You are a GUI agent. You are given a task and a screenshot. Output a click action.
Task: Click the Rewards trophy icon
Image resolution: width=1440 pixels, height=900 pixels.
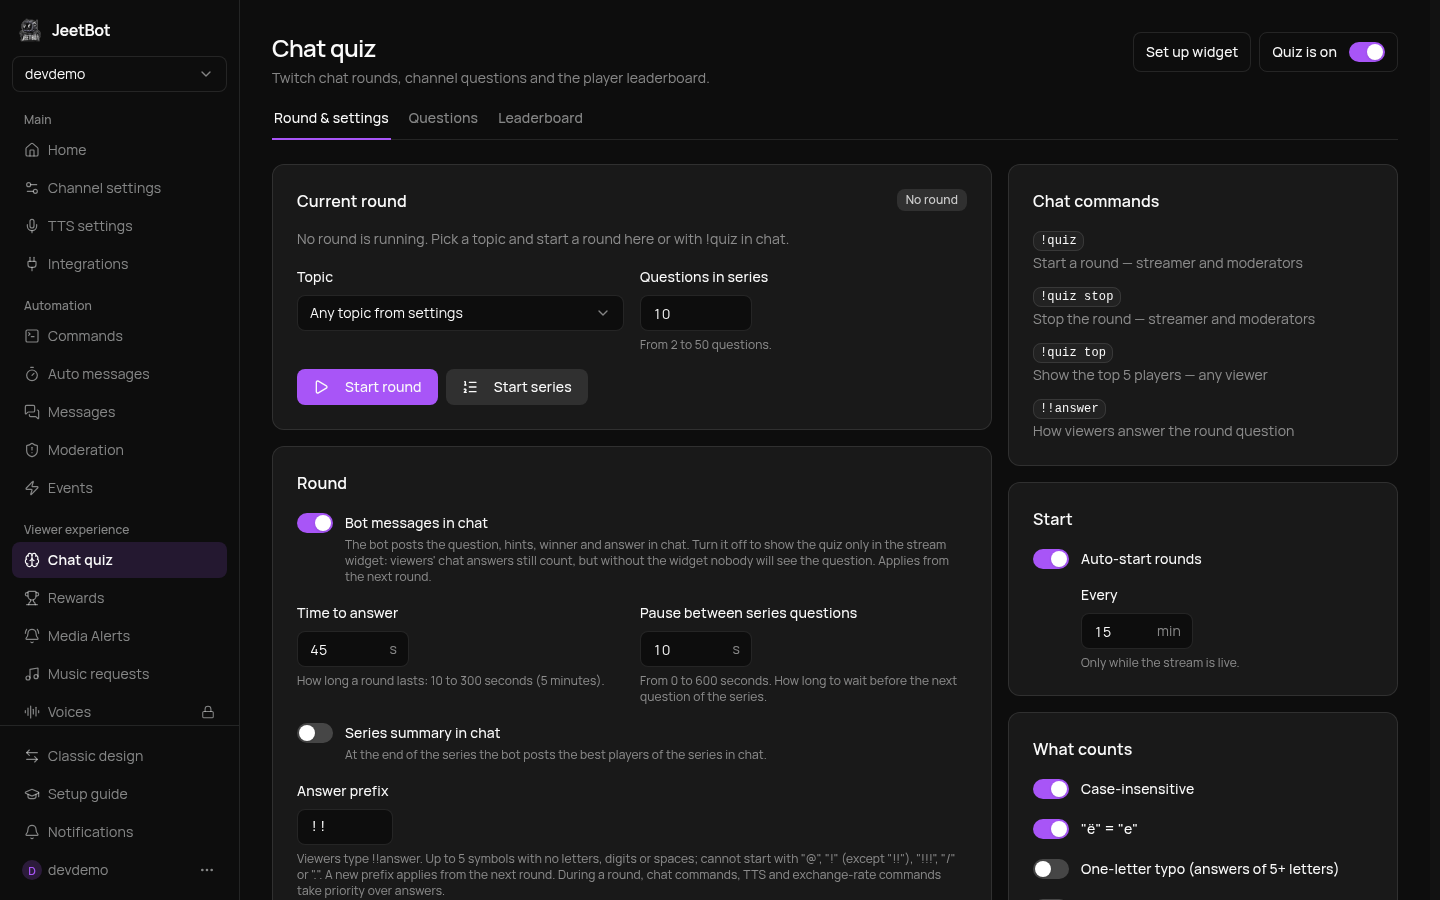(x=32, y=598)
